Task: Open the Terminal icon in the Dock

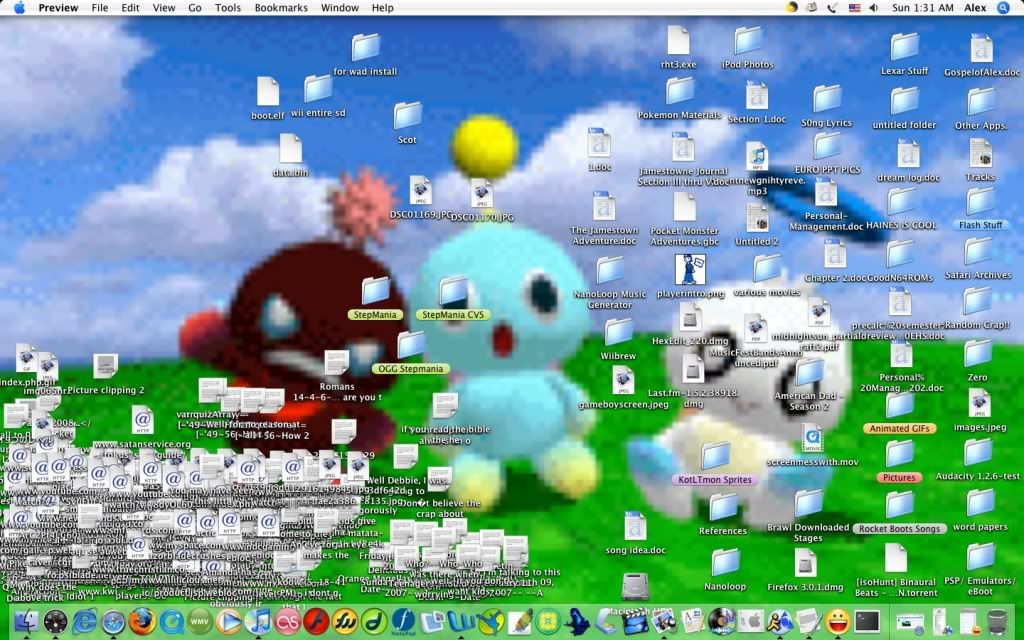Action: (x=867, y=621)
